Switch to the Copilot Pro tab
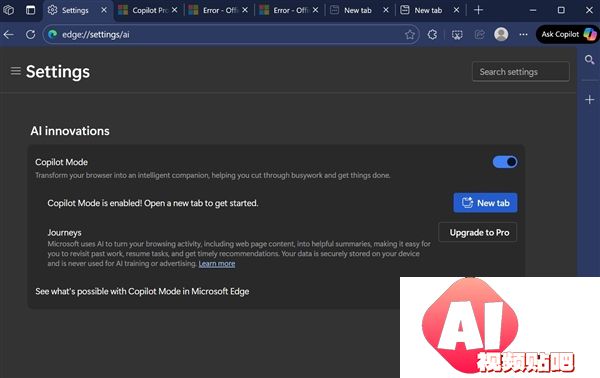Image resolution: width=600 pixels, height=378 pixels. (149, 10)
